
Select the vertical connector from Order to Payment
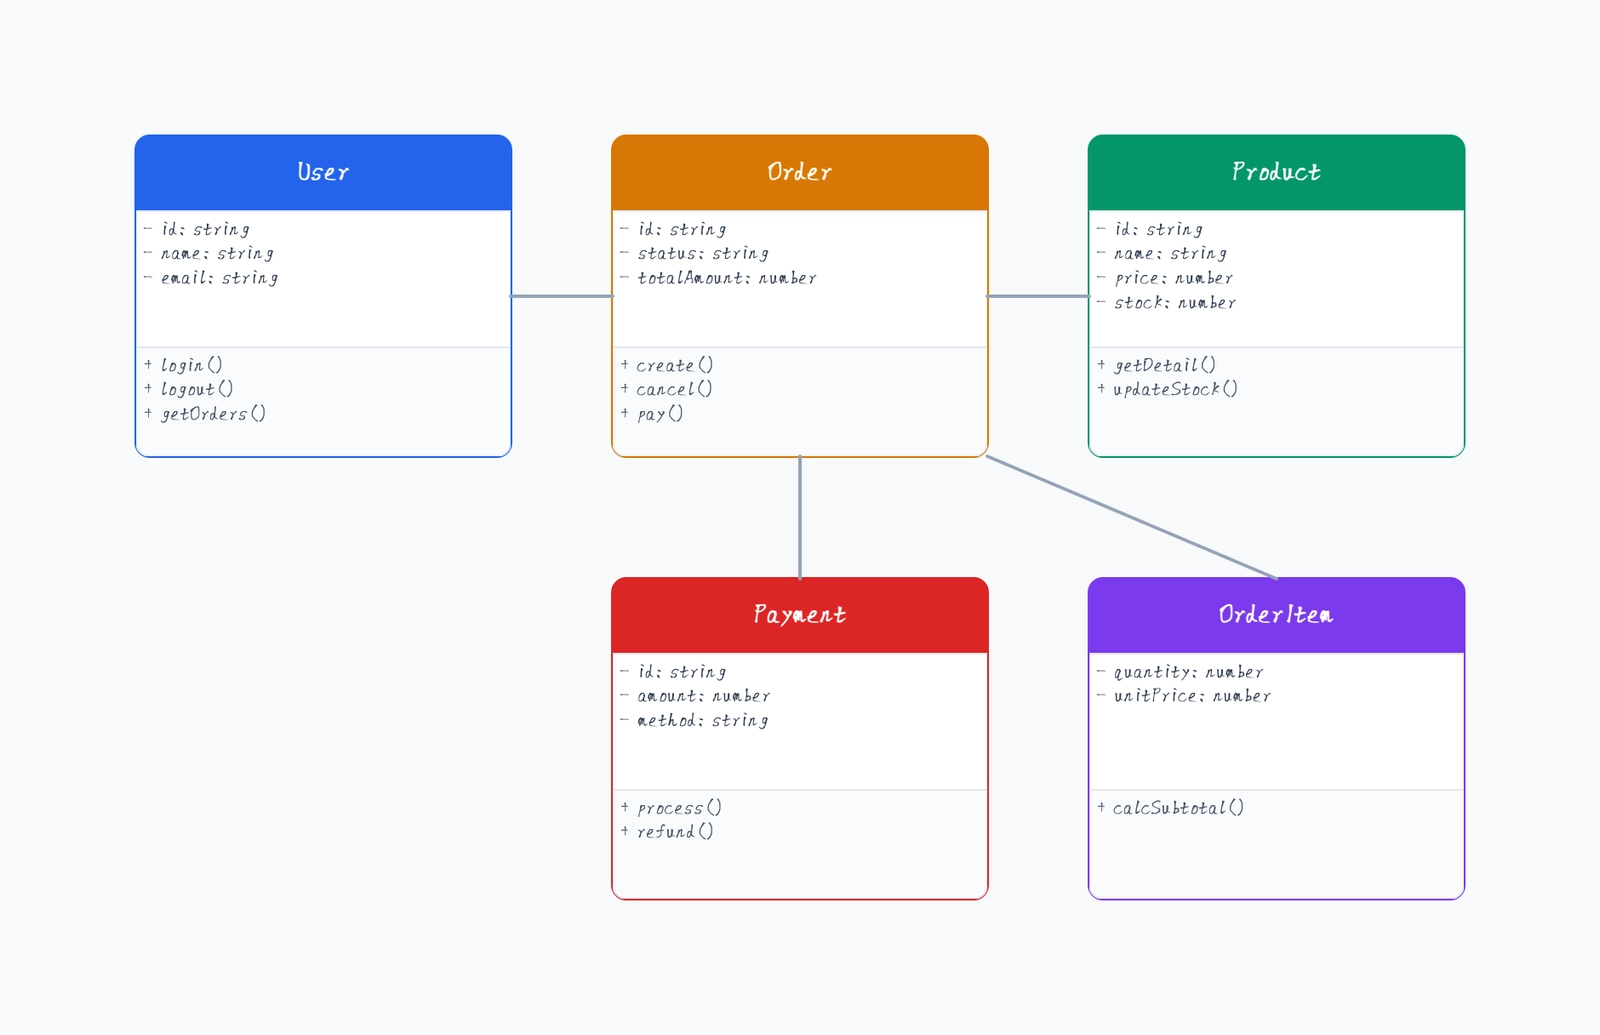(800, 517)
